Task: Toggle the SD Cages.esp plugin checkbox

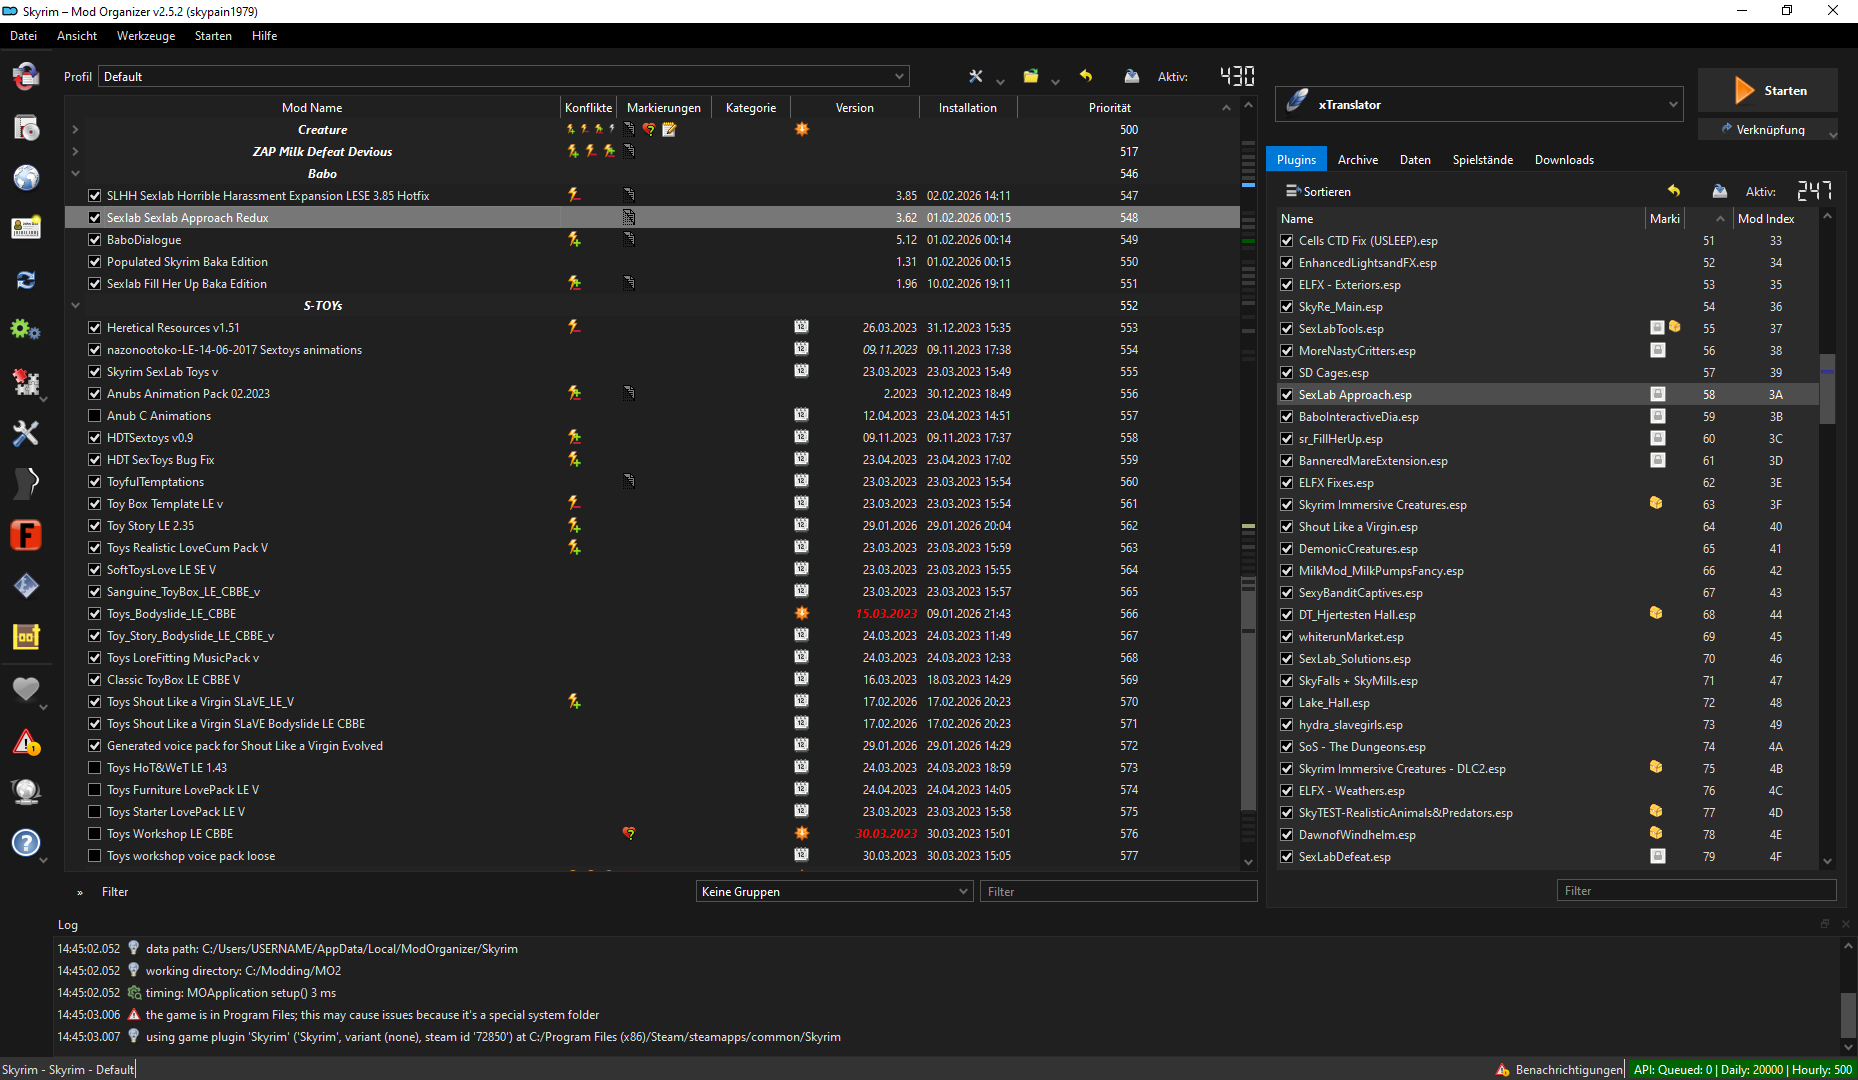Action: (1287, 373)
